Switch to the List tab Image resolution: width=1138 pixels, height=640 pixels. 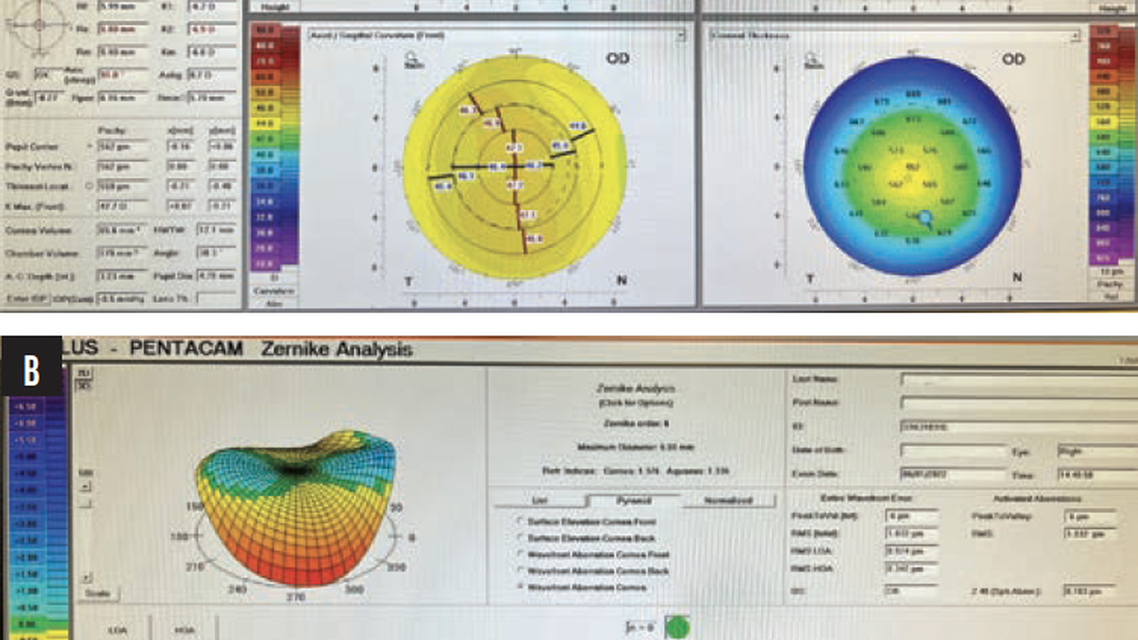coord(539,501)
